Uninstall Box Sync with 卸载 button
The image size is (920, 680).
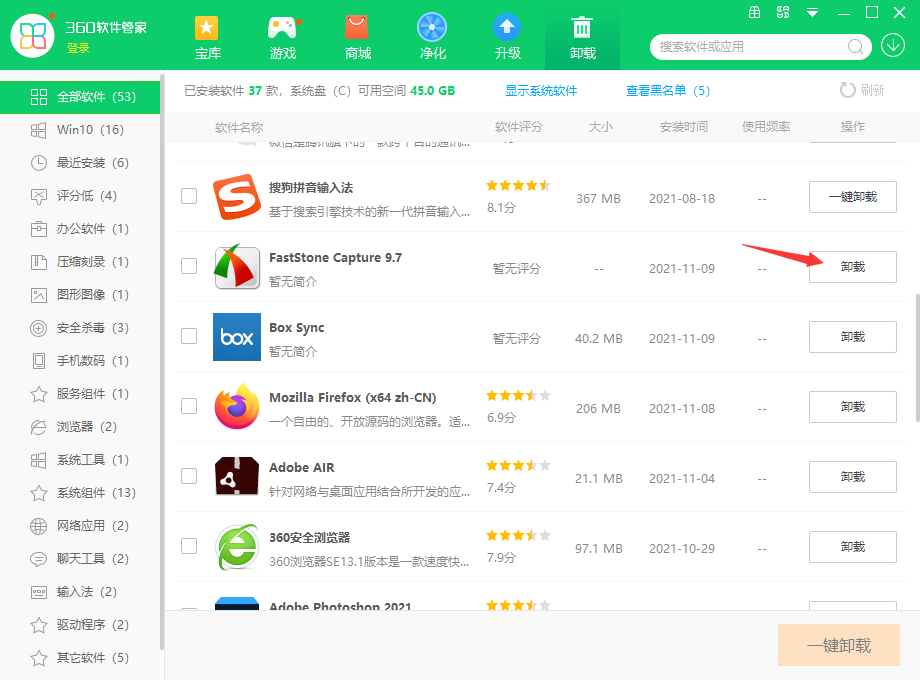853,337
